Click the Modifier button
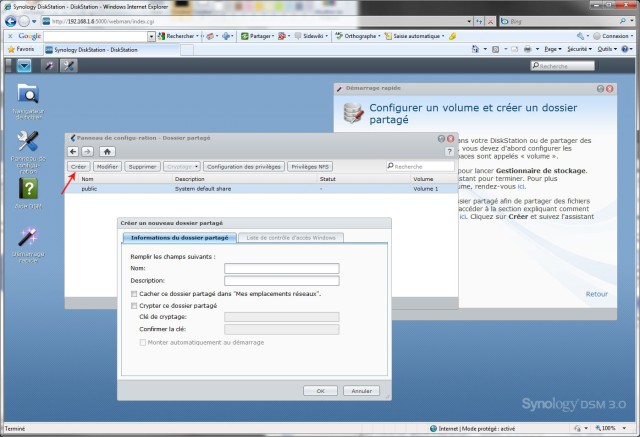The image size is (640, 437). (107, 167)
